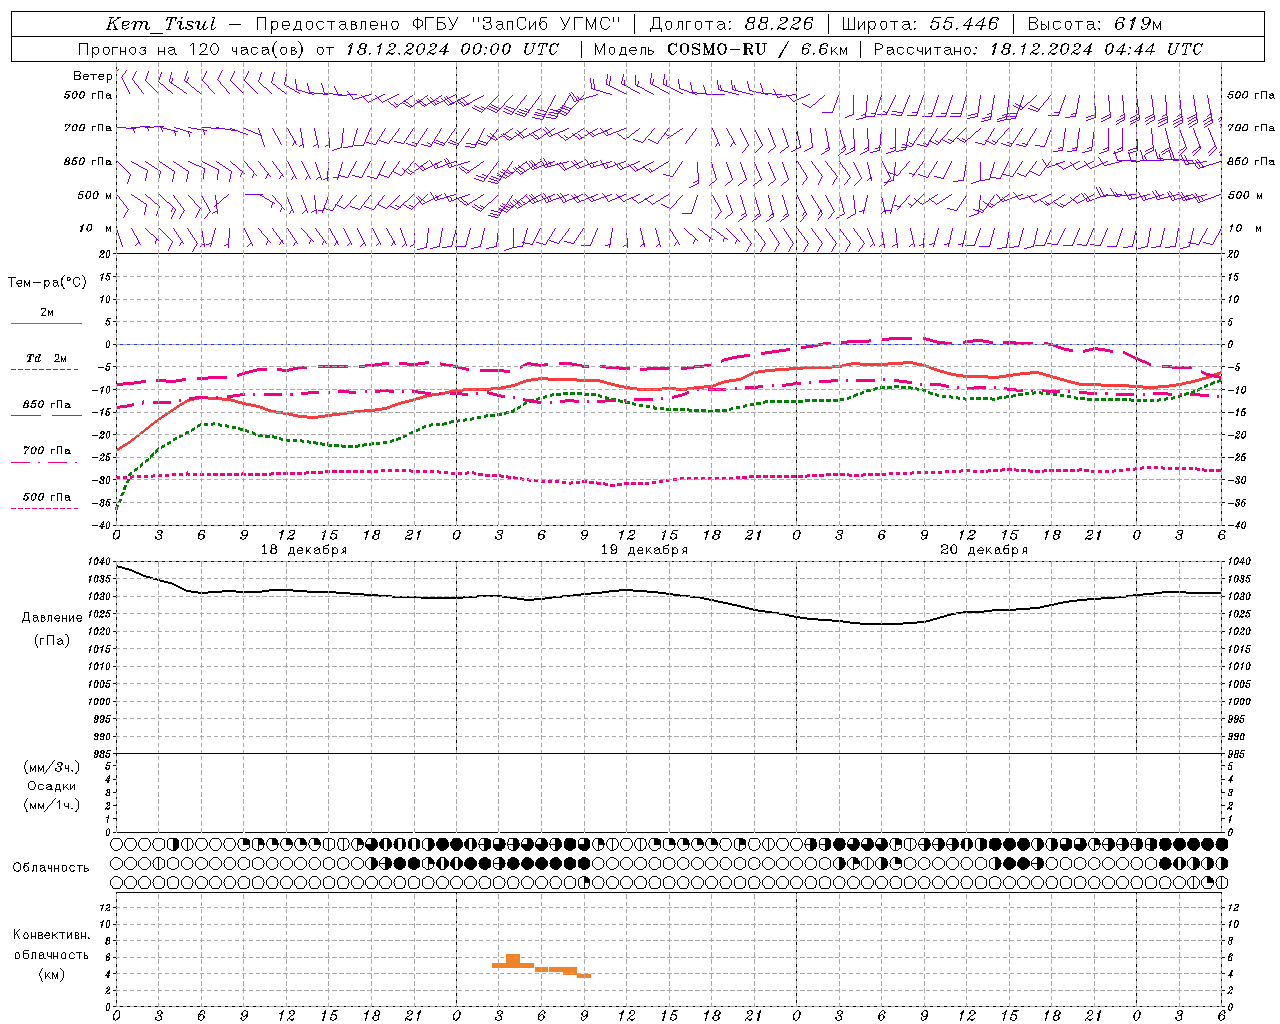Click the '(мм/3ч.)' precipitation unit label
This screenshot has width=1280, height=1024.
[x=52, y=767]
